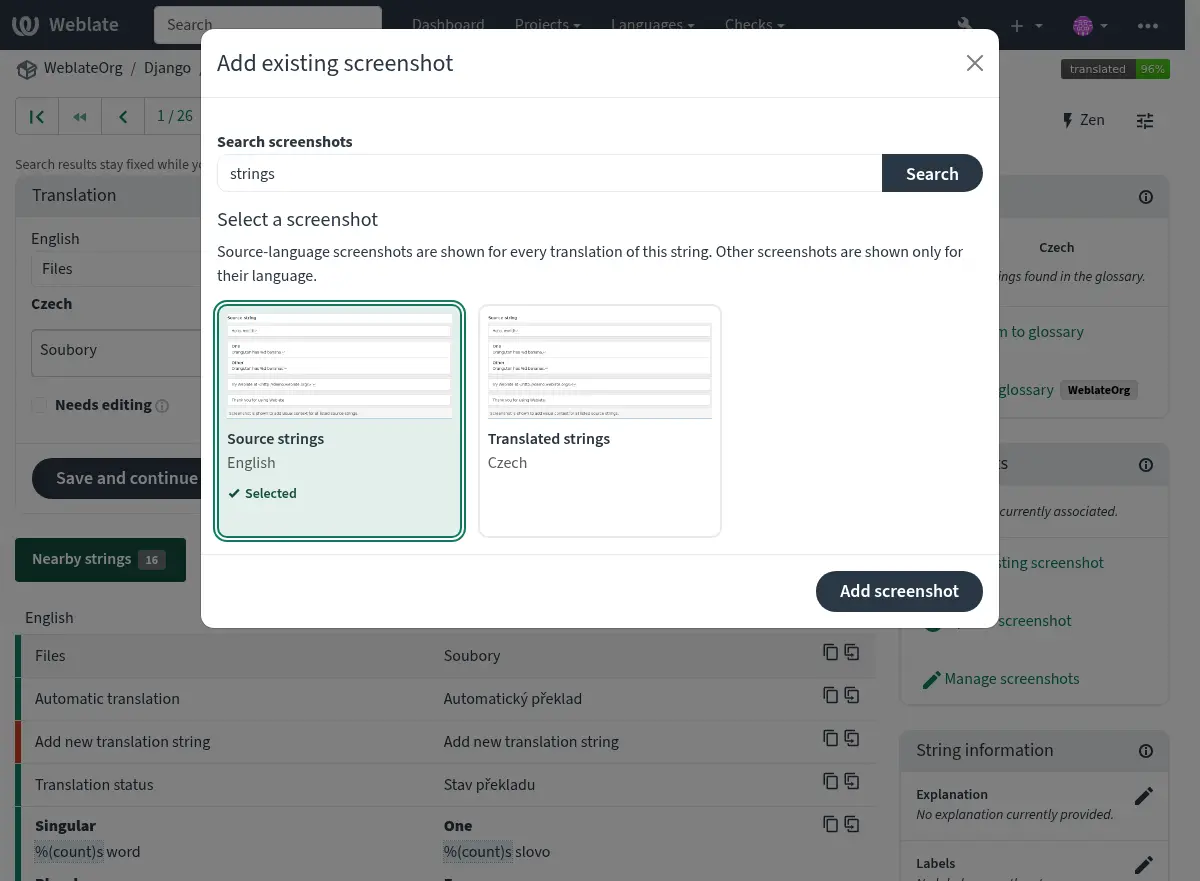Image resolution: width=1200 pixels, height=881 pixels.
Task: Copy source icon in Files row
Action: (x=830, y=652)
